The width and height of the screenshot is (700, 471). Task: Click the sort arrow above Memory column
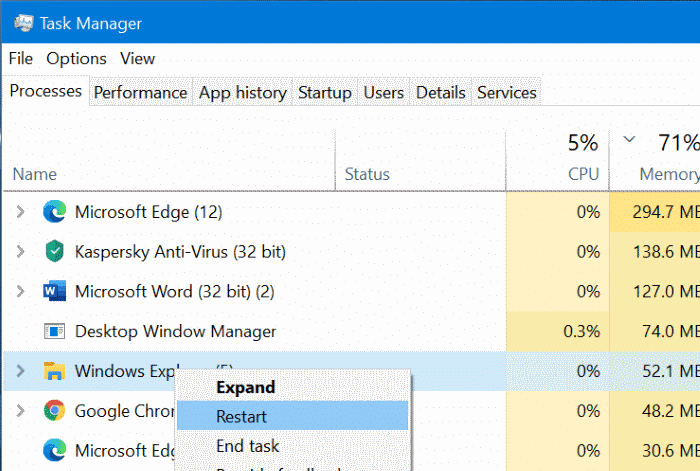point(629,139)
